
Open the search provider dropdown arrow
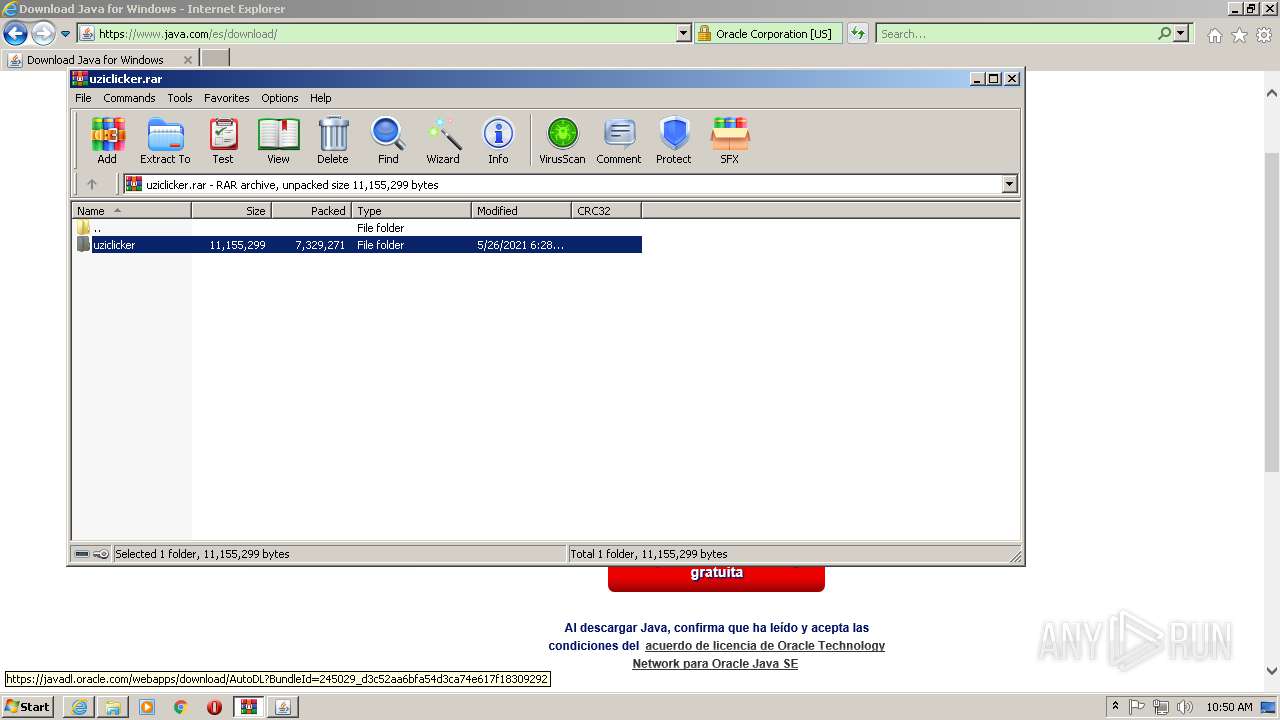pos(1182,34)
